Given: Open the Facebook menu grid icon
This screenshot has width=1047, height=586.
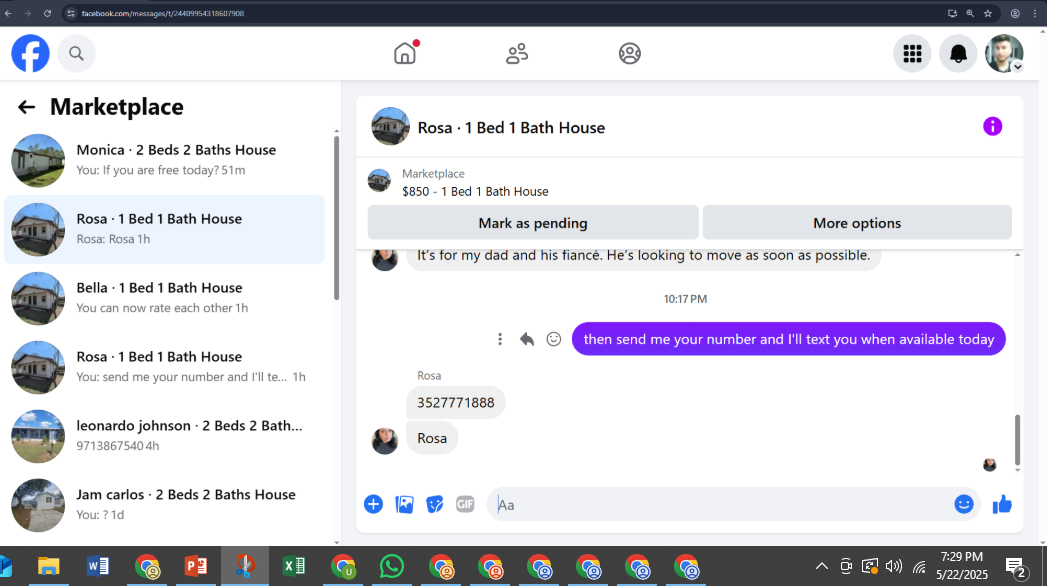Looking at the screenshot, I should pos(912,53).
